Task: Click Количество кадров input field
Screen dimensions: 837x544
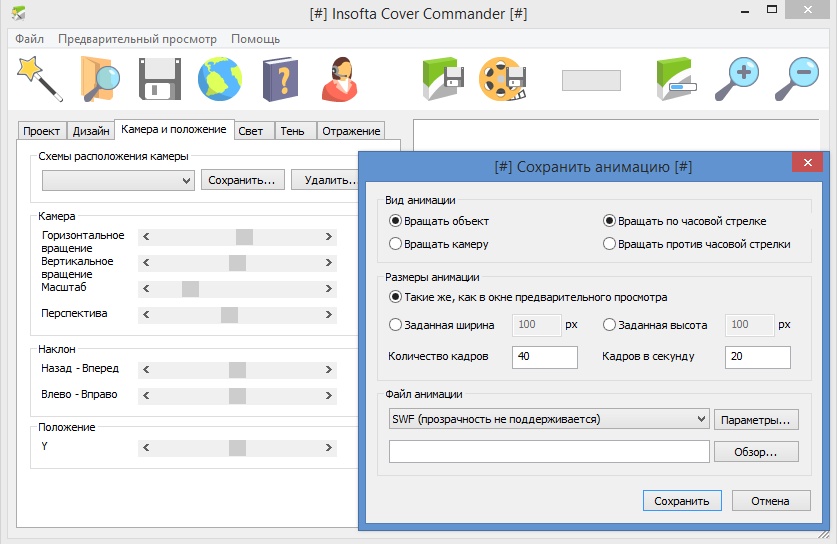Action: pyautogui.click(x=544, y=357)
